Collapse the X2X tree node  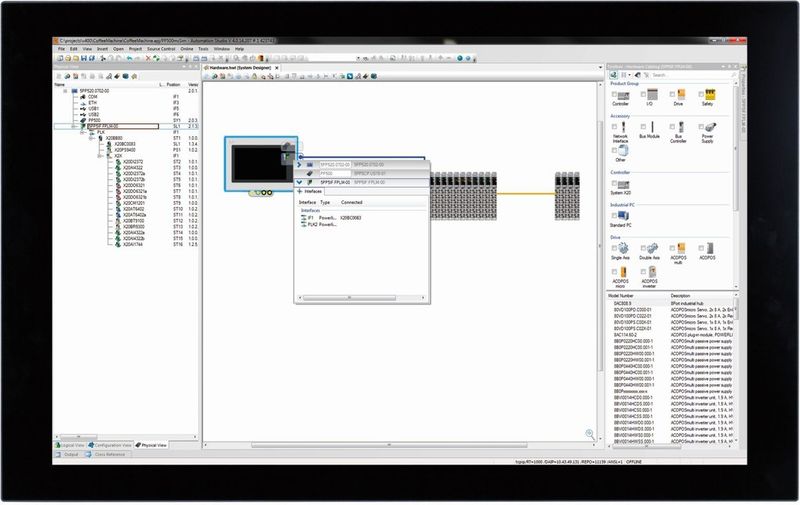click(x=100, y=156)
